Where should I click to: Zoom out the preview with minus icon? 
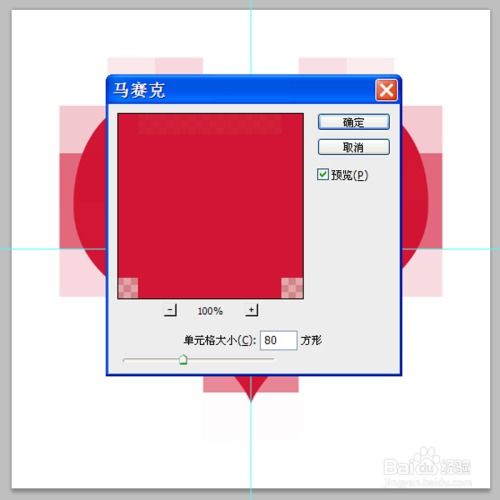coord(170,310)
